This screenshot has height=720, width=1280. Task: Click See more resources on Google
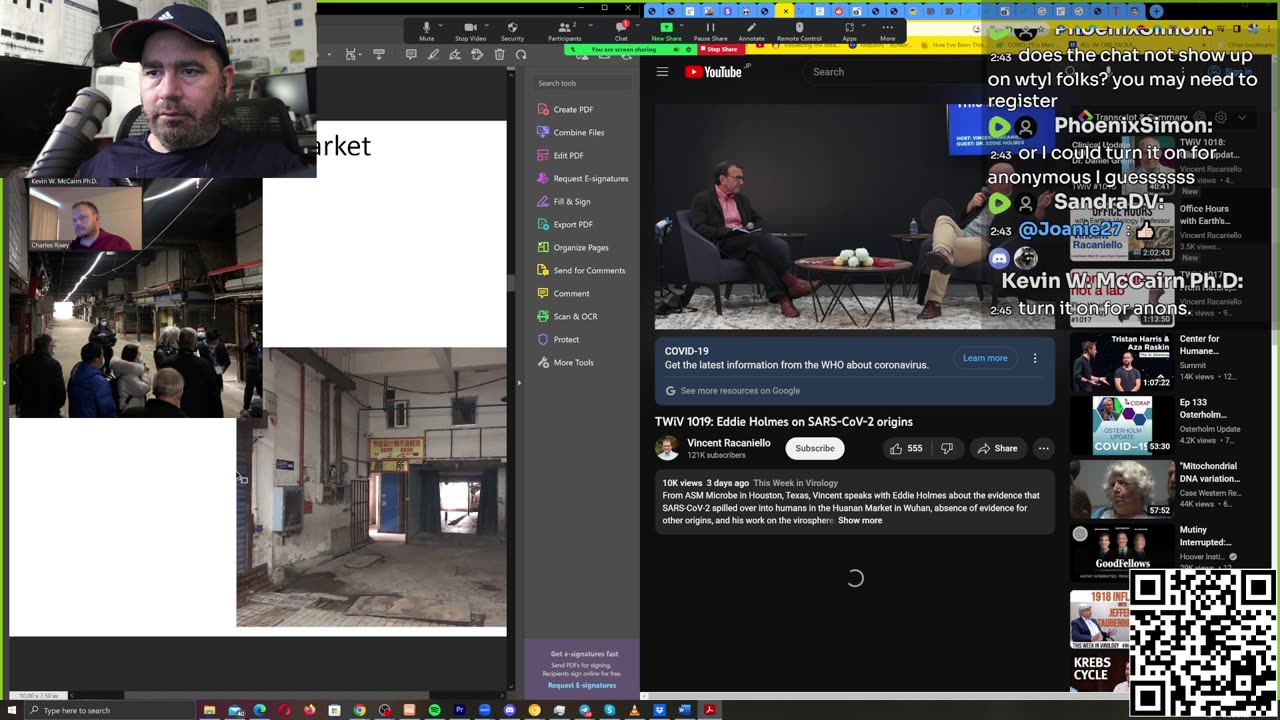740,391
